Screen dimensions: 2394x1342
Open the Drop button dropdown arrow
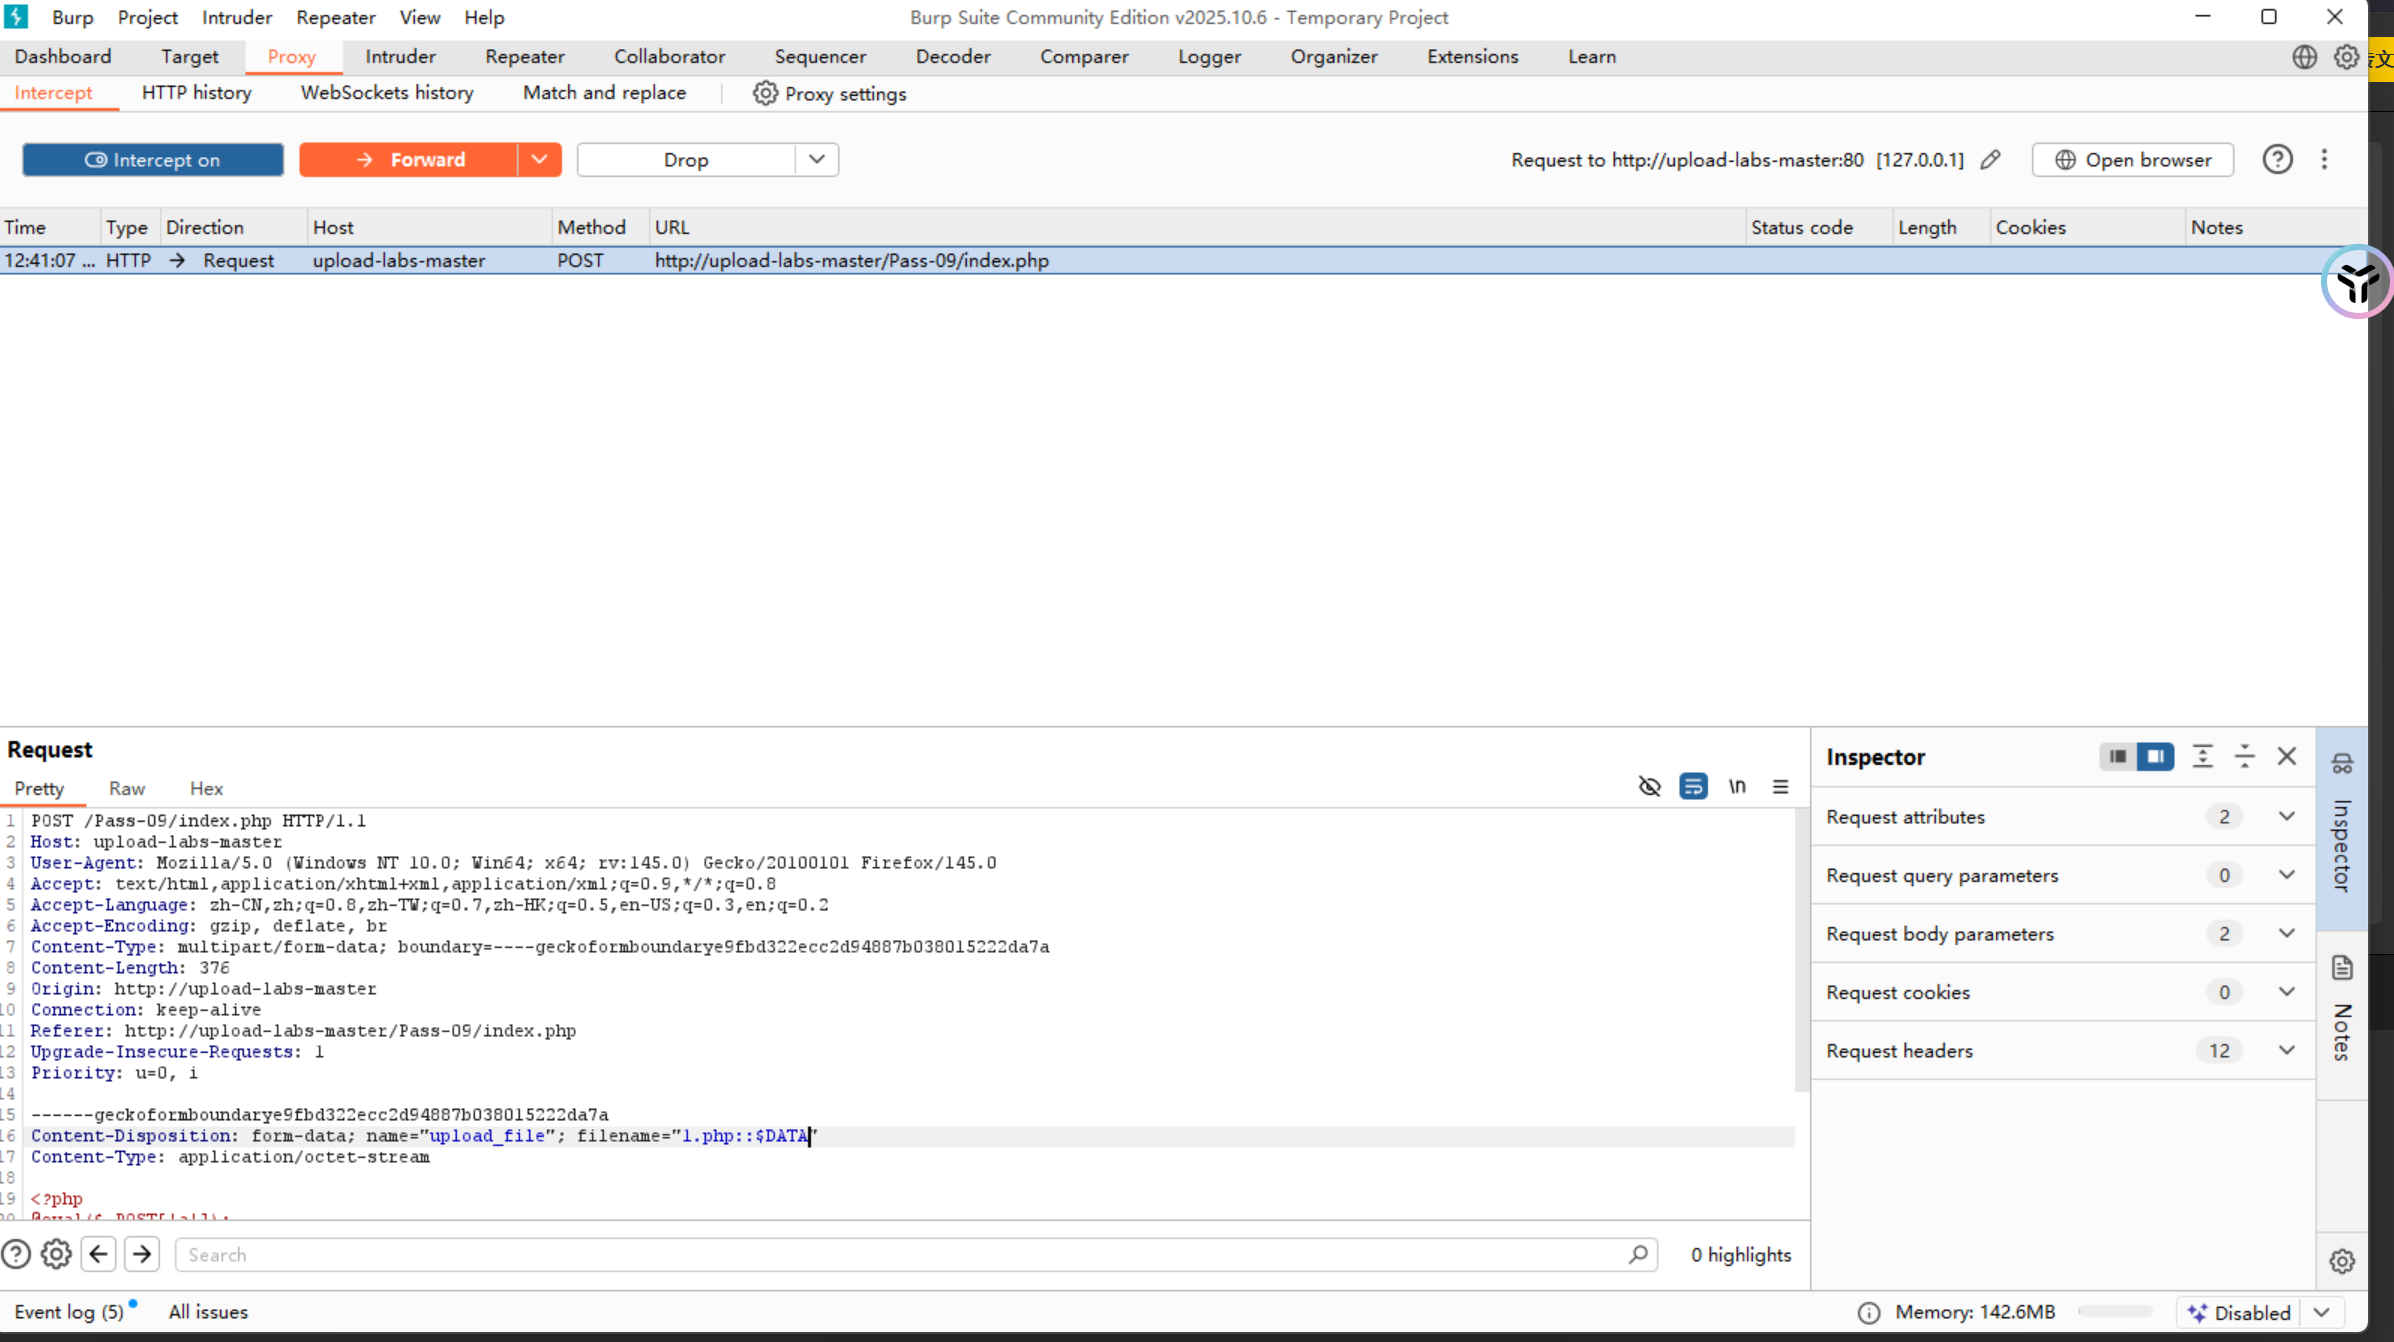[816, 160]
